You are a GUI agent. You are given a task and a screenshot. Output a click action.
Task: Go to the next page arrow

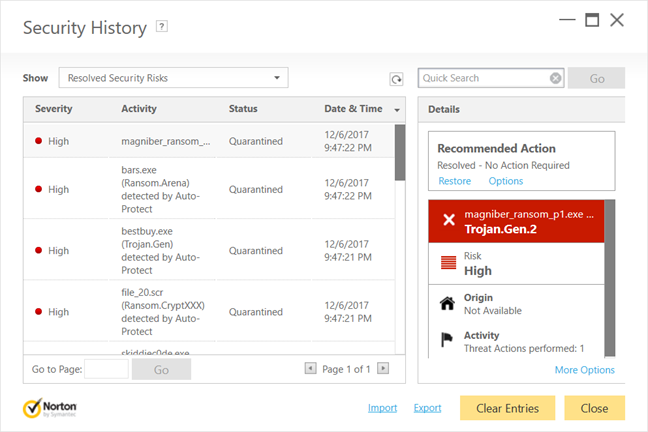point(383,368)
